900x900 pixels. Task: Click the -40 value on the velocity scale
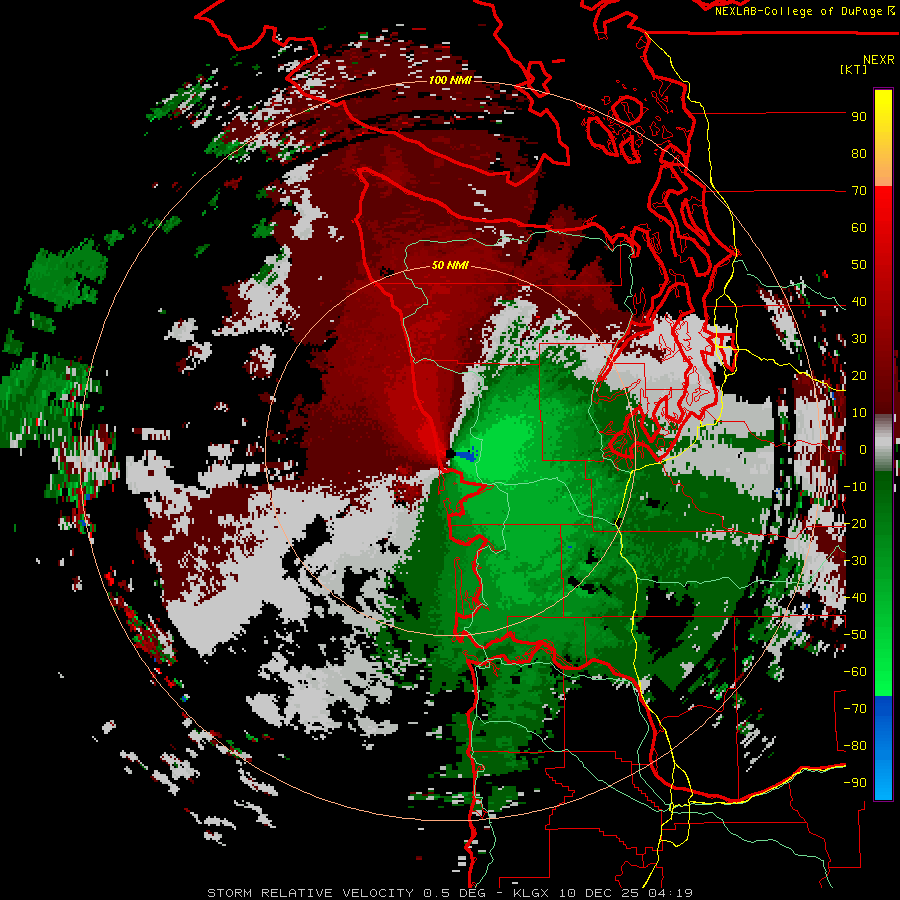[x=855, y=598]
